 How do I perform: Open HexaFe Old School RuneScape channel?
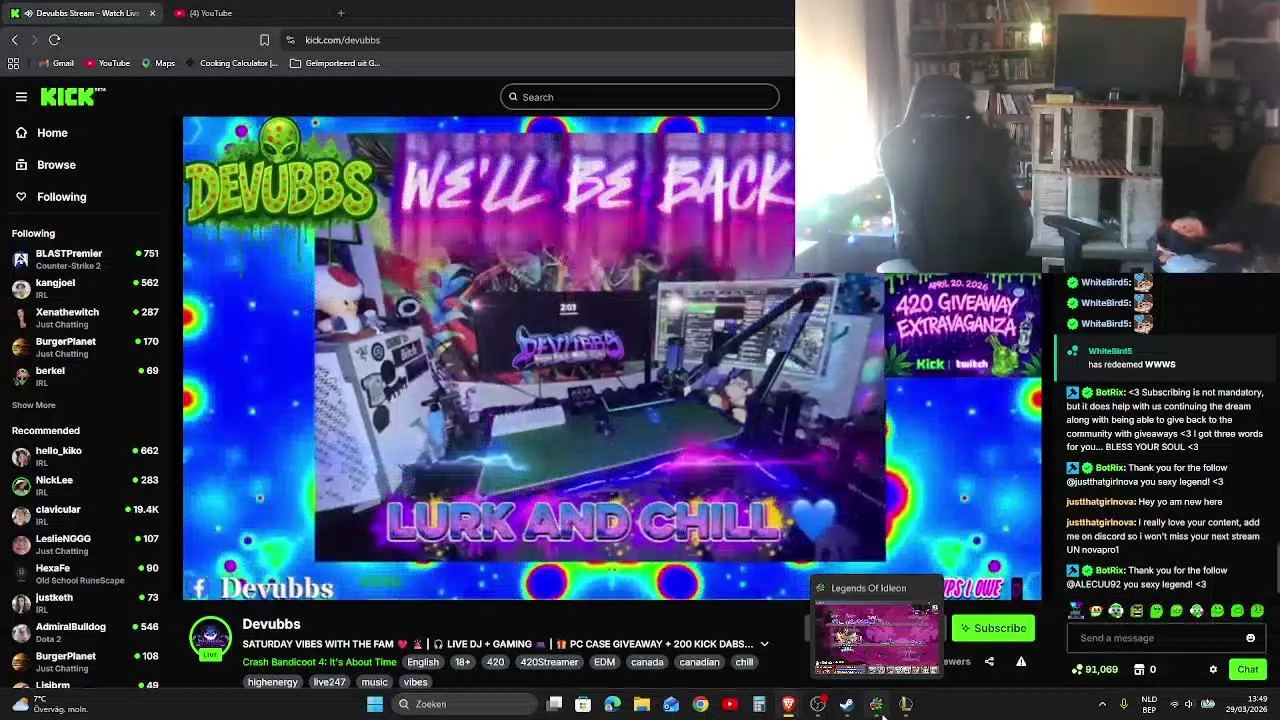[85, 574]
